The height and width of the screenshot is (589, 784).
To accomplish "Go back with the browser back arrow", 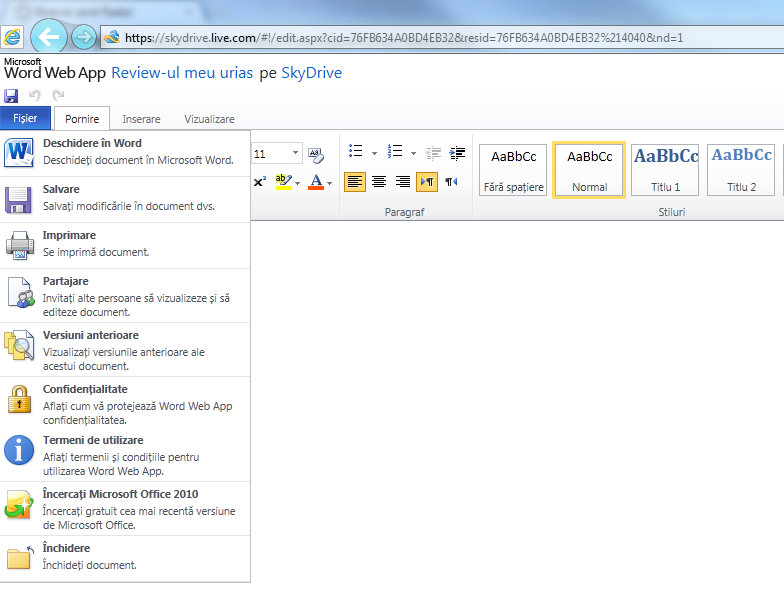I will click(48, 36).
